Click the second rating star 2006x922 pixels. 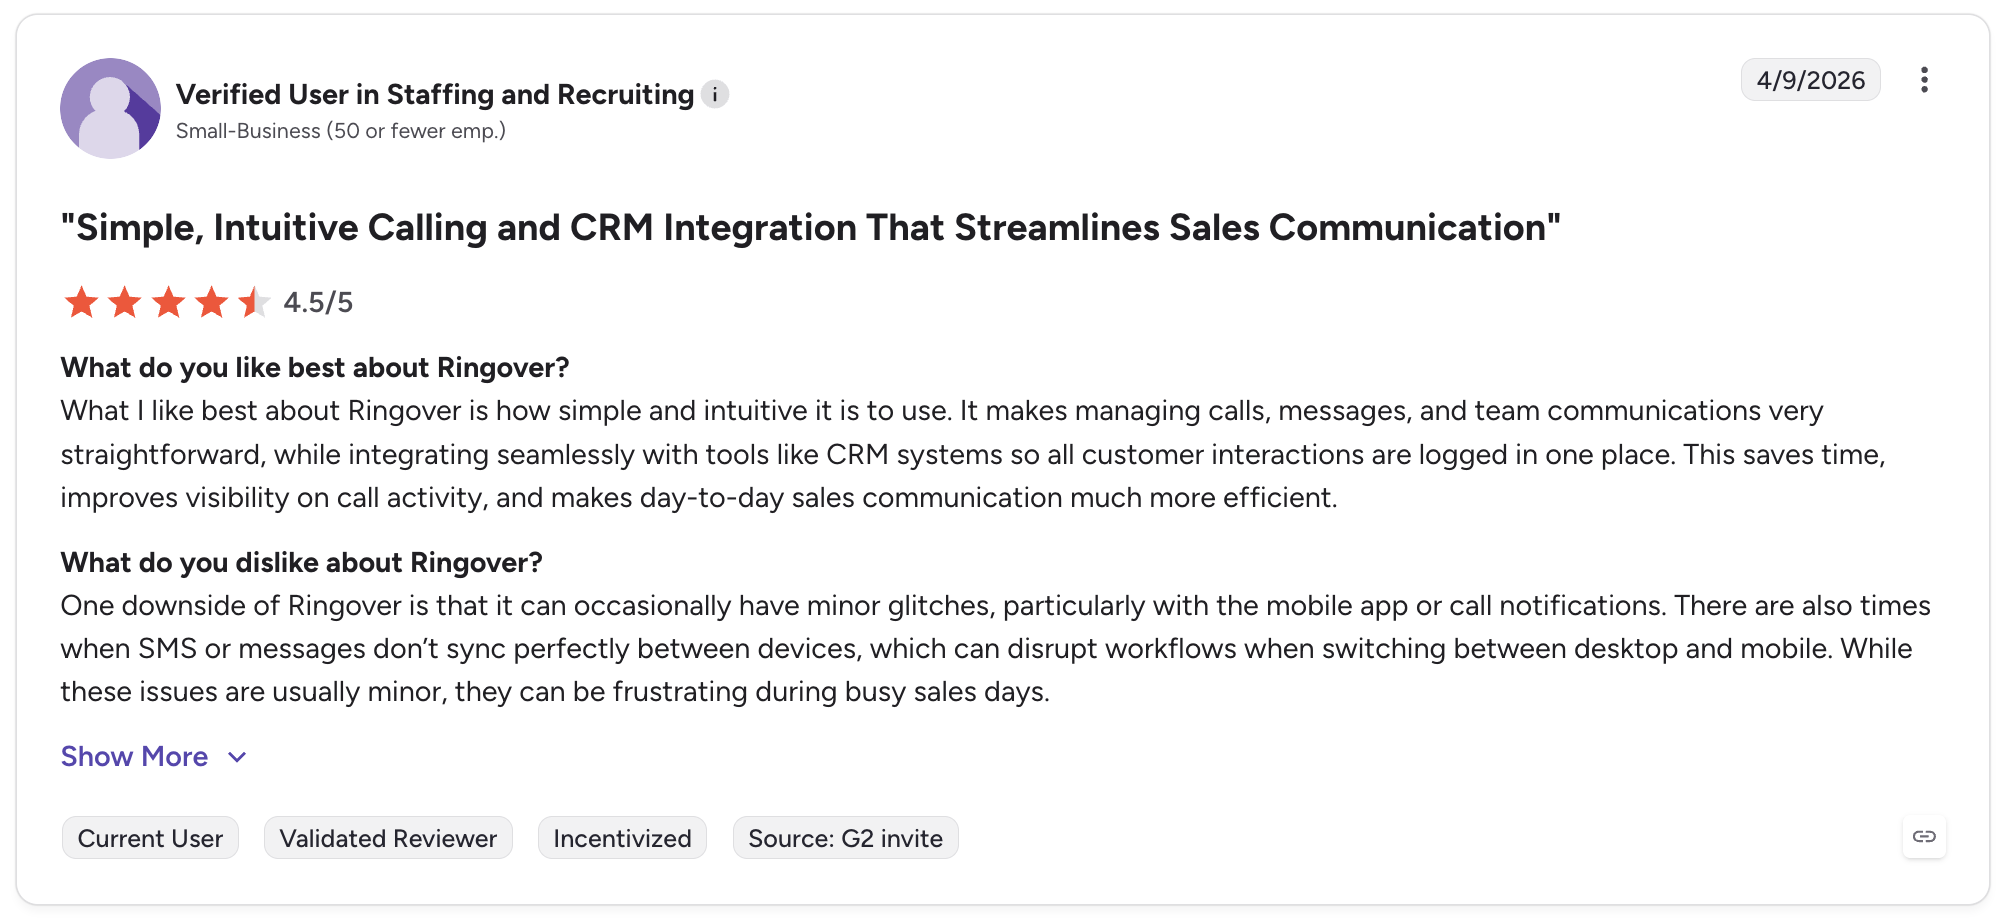tap(124, 302)
